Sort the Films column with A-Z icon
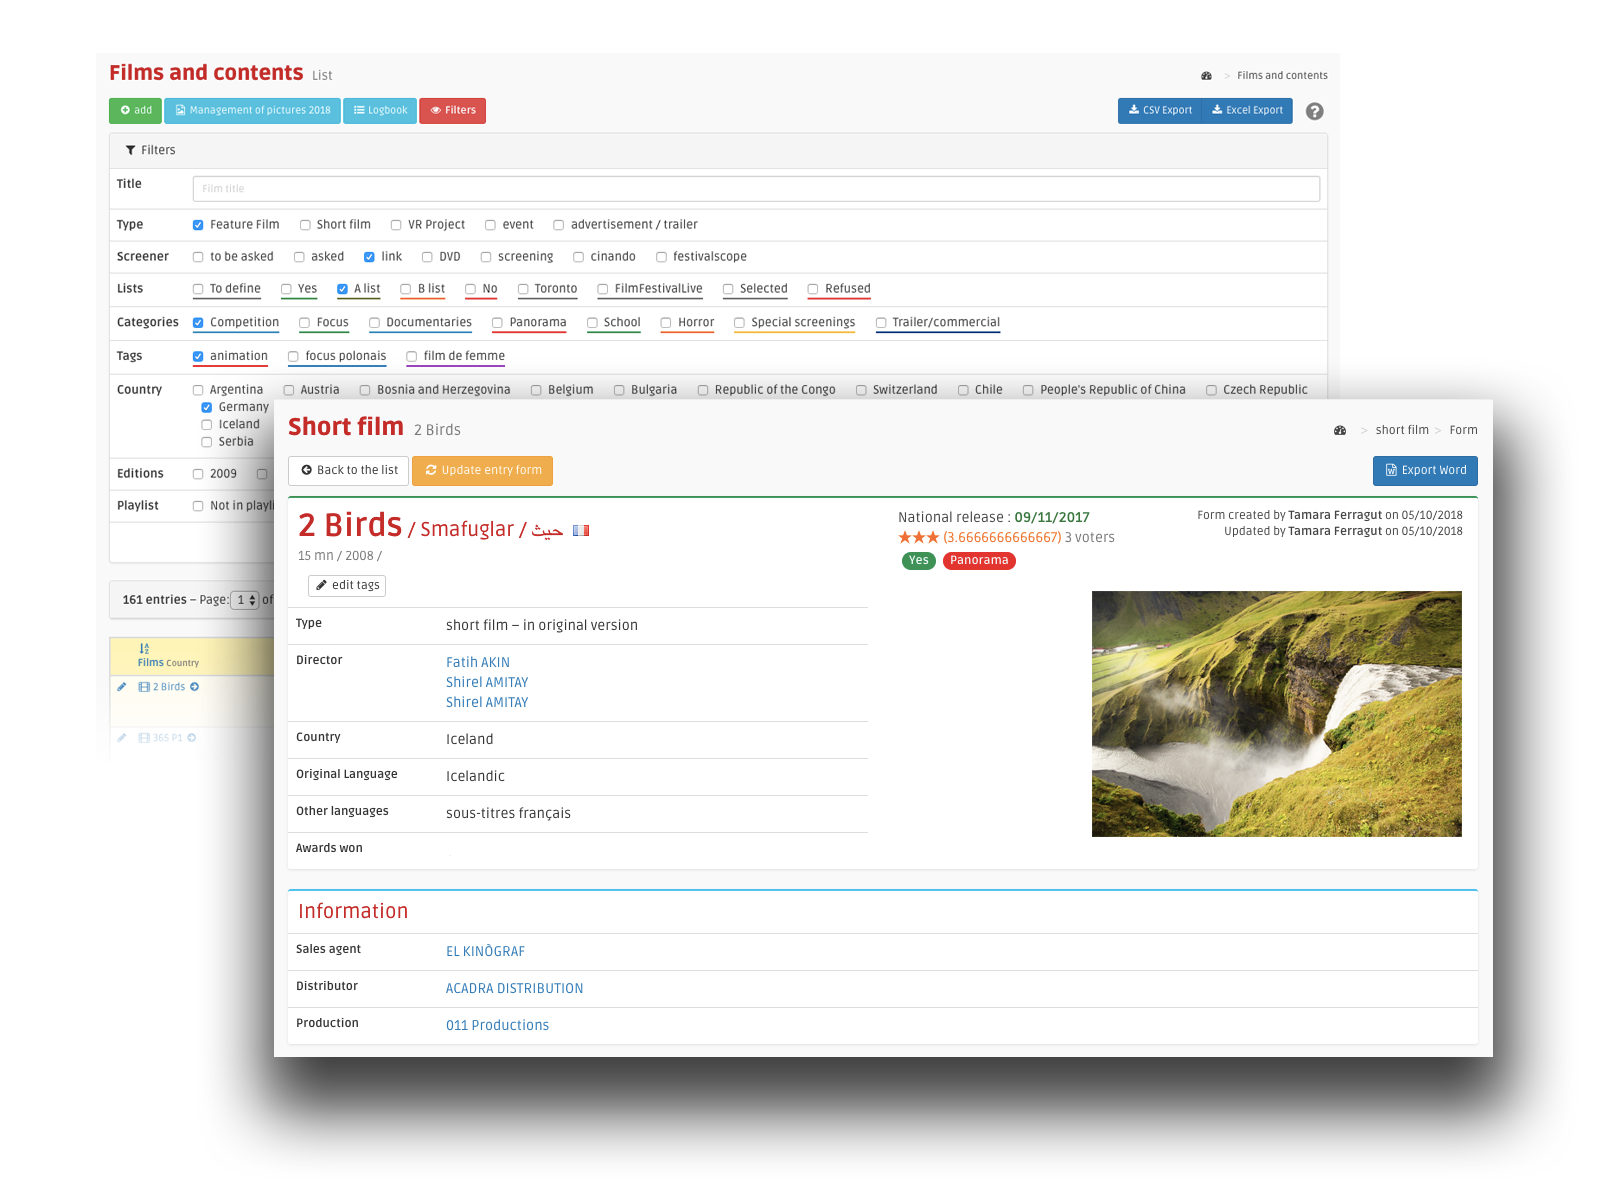Screen dimensions: 1600x1200 pyautogui.click(x=144, y=649)
